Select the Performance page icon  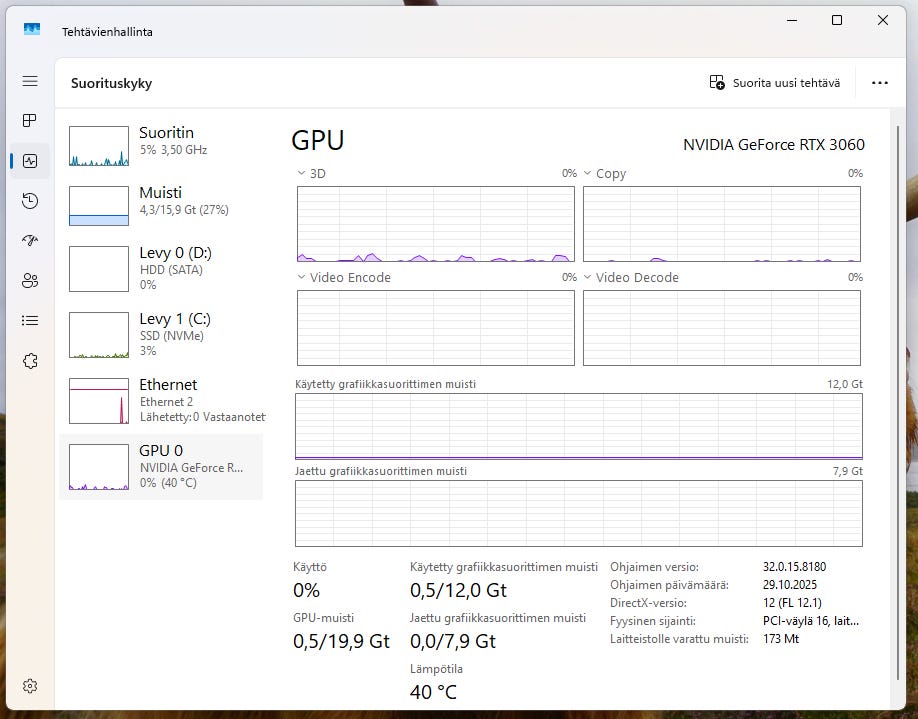point(30,160)
